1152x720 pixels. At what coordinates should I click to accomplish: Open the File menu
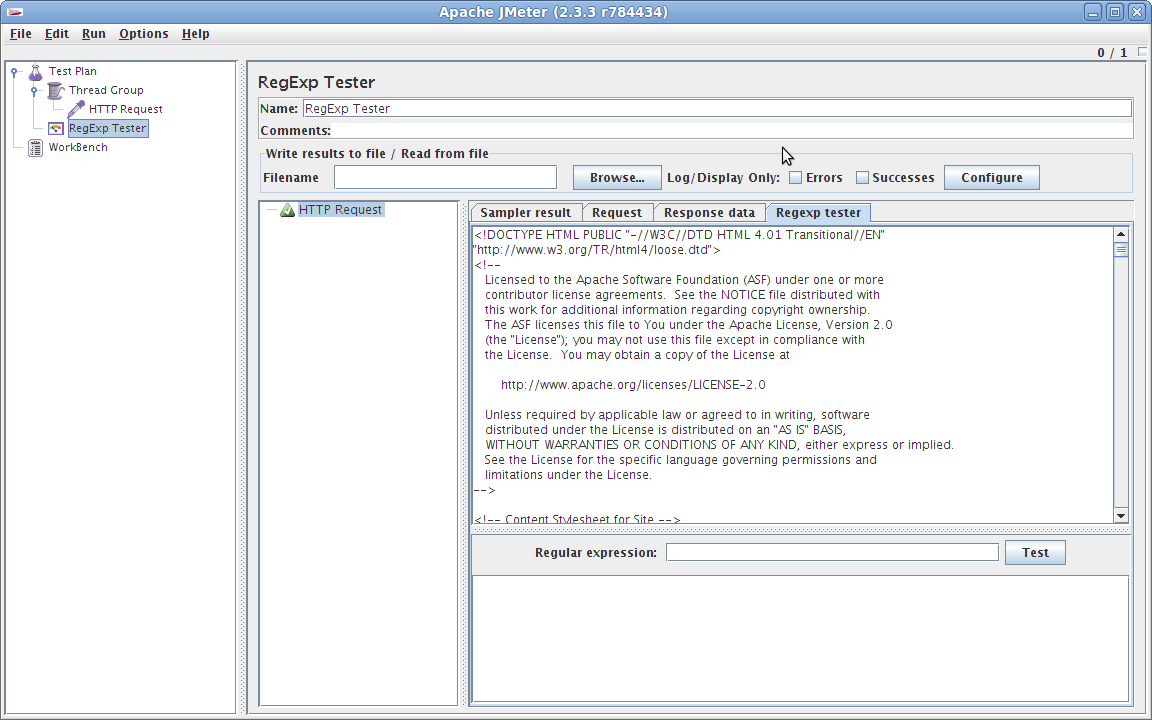coord(21,34)
